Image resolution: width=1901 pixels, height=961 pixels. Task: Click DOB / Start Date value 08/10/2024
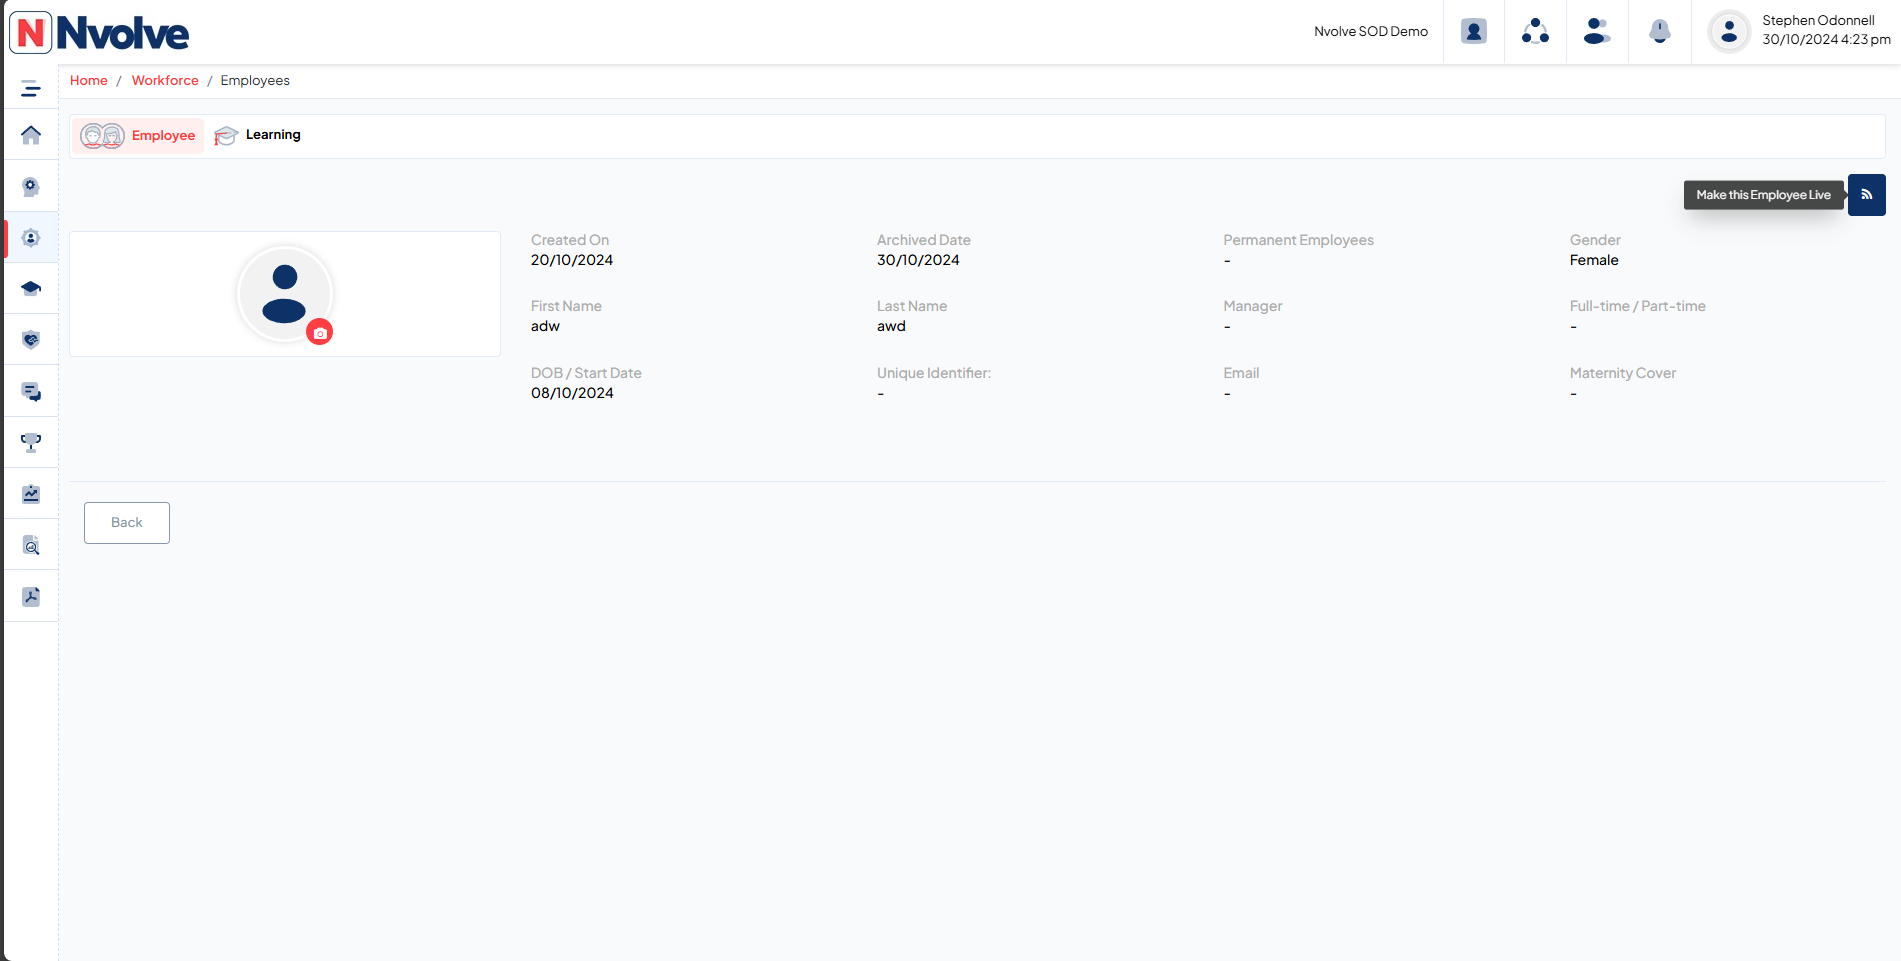[572, 393]
